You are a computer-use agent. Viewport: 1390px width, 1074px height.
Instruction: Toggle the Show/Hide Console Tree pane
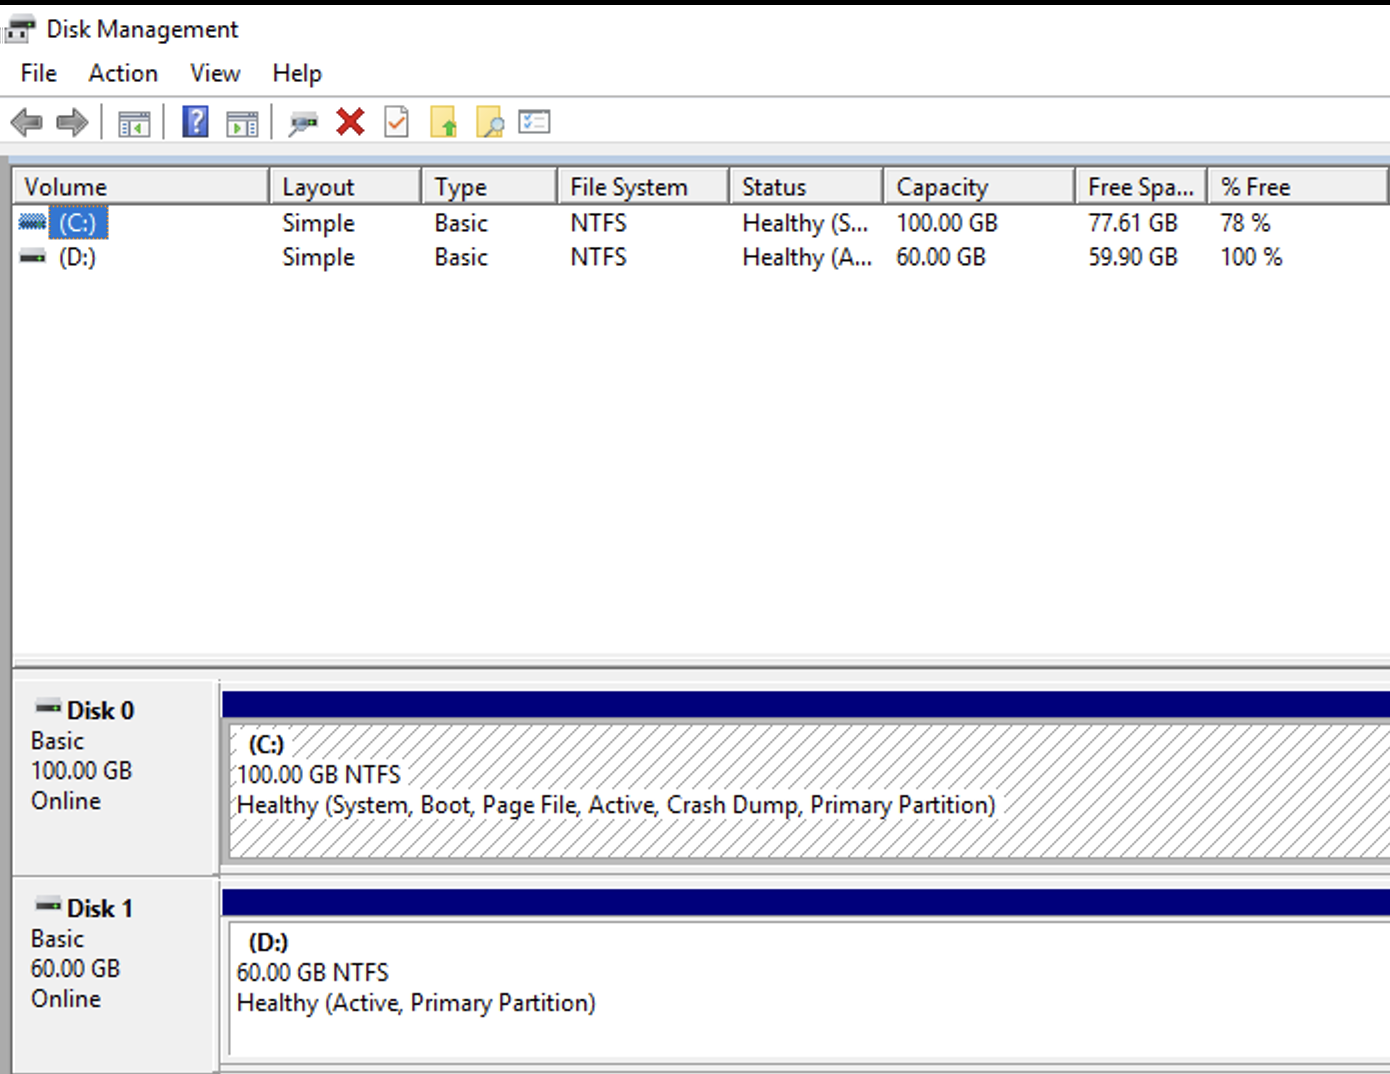coord(136,122)
